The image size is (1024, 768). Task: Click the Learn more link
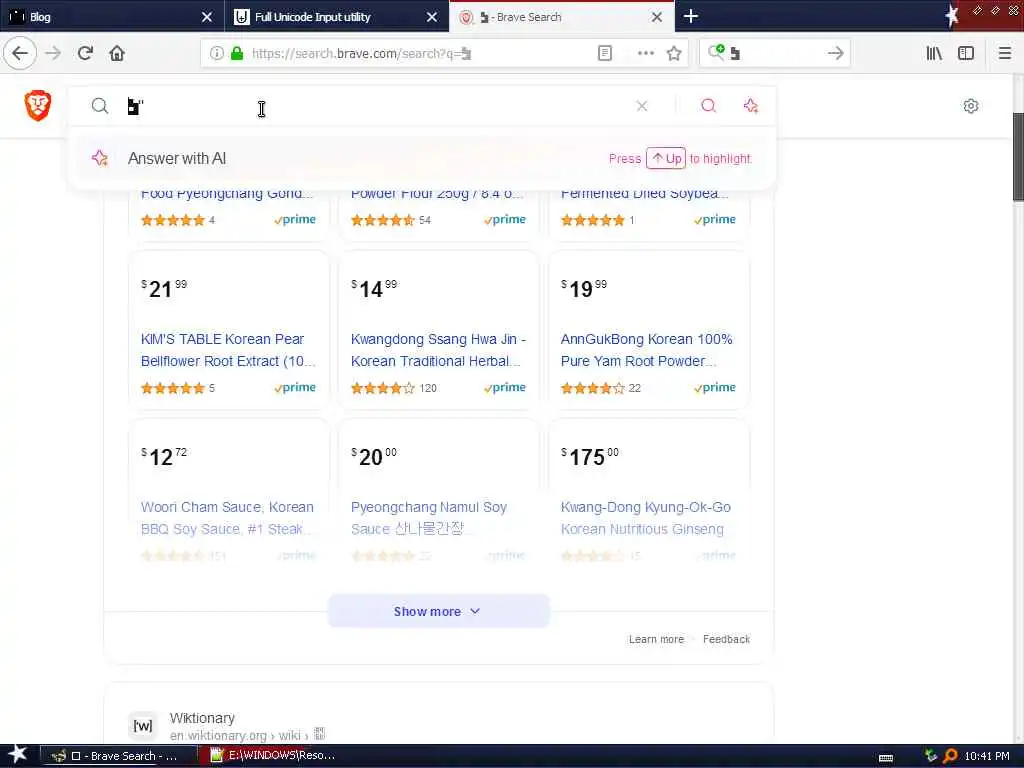(656, 639)
